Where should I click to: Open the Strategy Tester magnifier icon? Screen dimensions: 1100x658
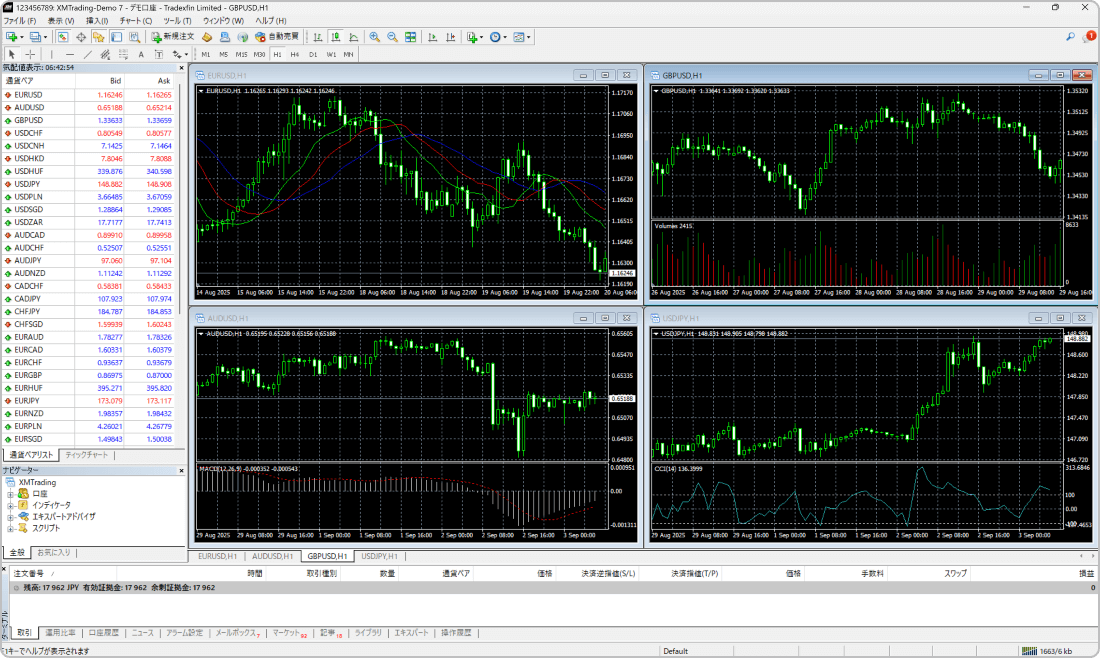134,36
